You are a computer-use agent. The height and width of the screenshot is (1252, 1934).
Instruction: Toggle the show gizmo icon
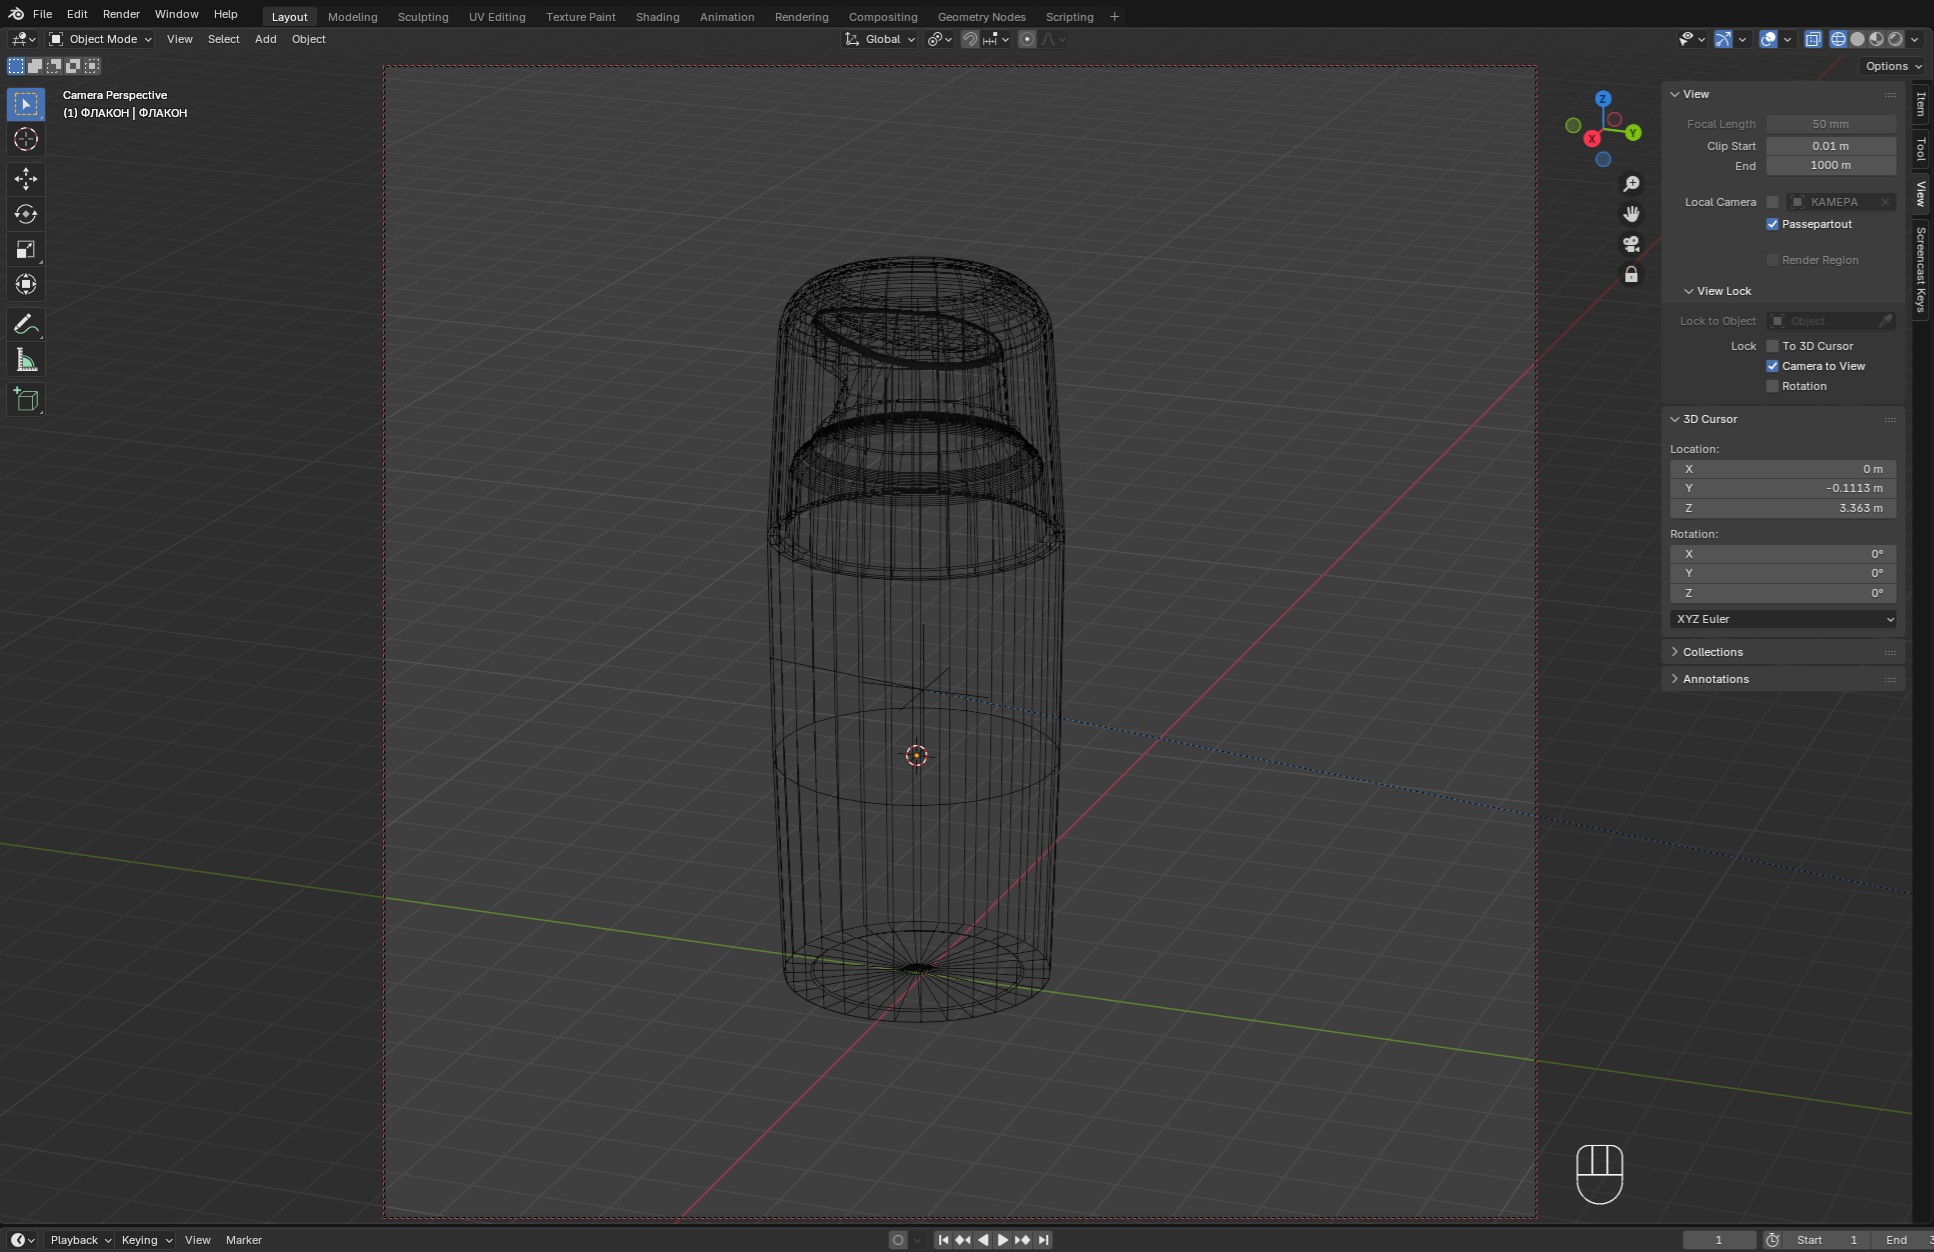[1723, 39]
